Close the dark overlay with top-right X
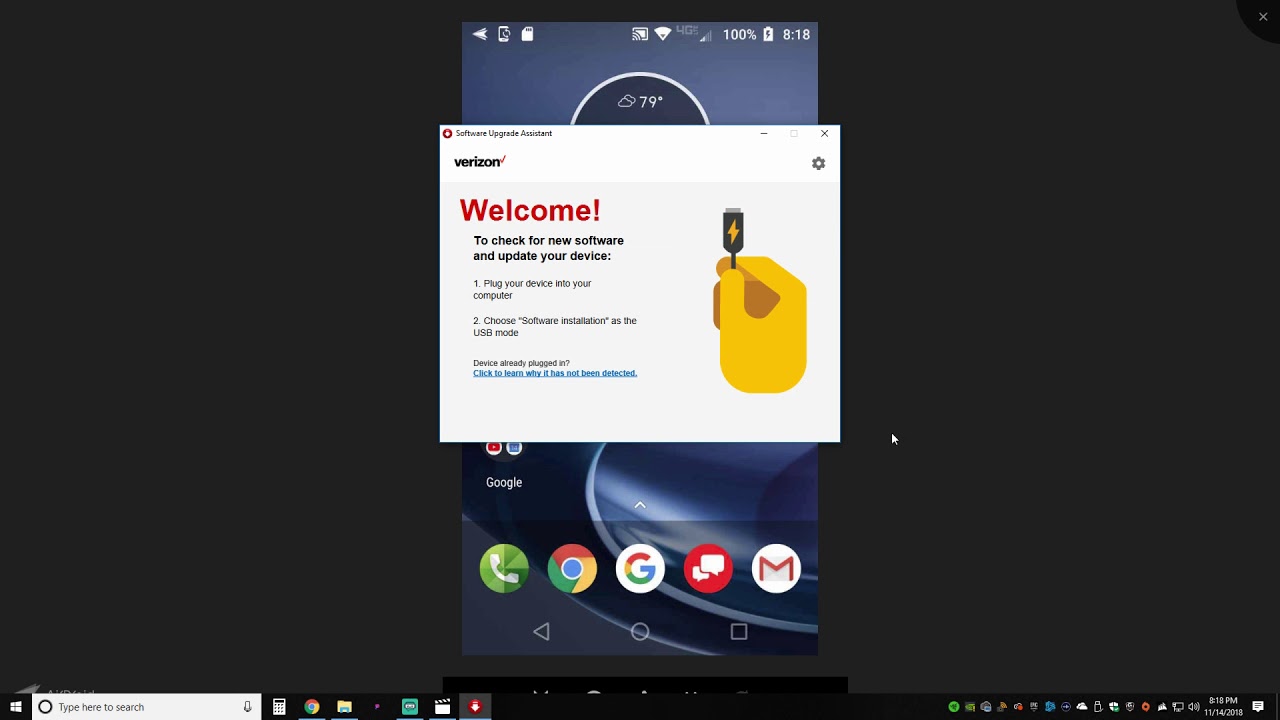Screen dimensions: 1280x720 point(1263,16)
